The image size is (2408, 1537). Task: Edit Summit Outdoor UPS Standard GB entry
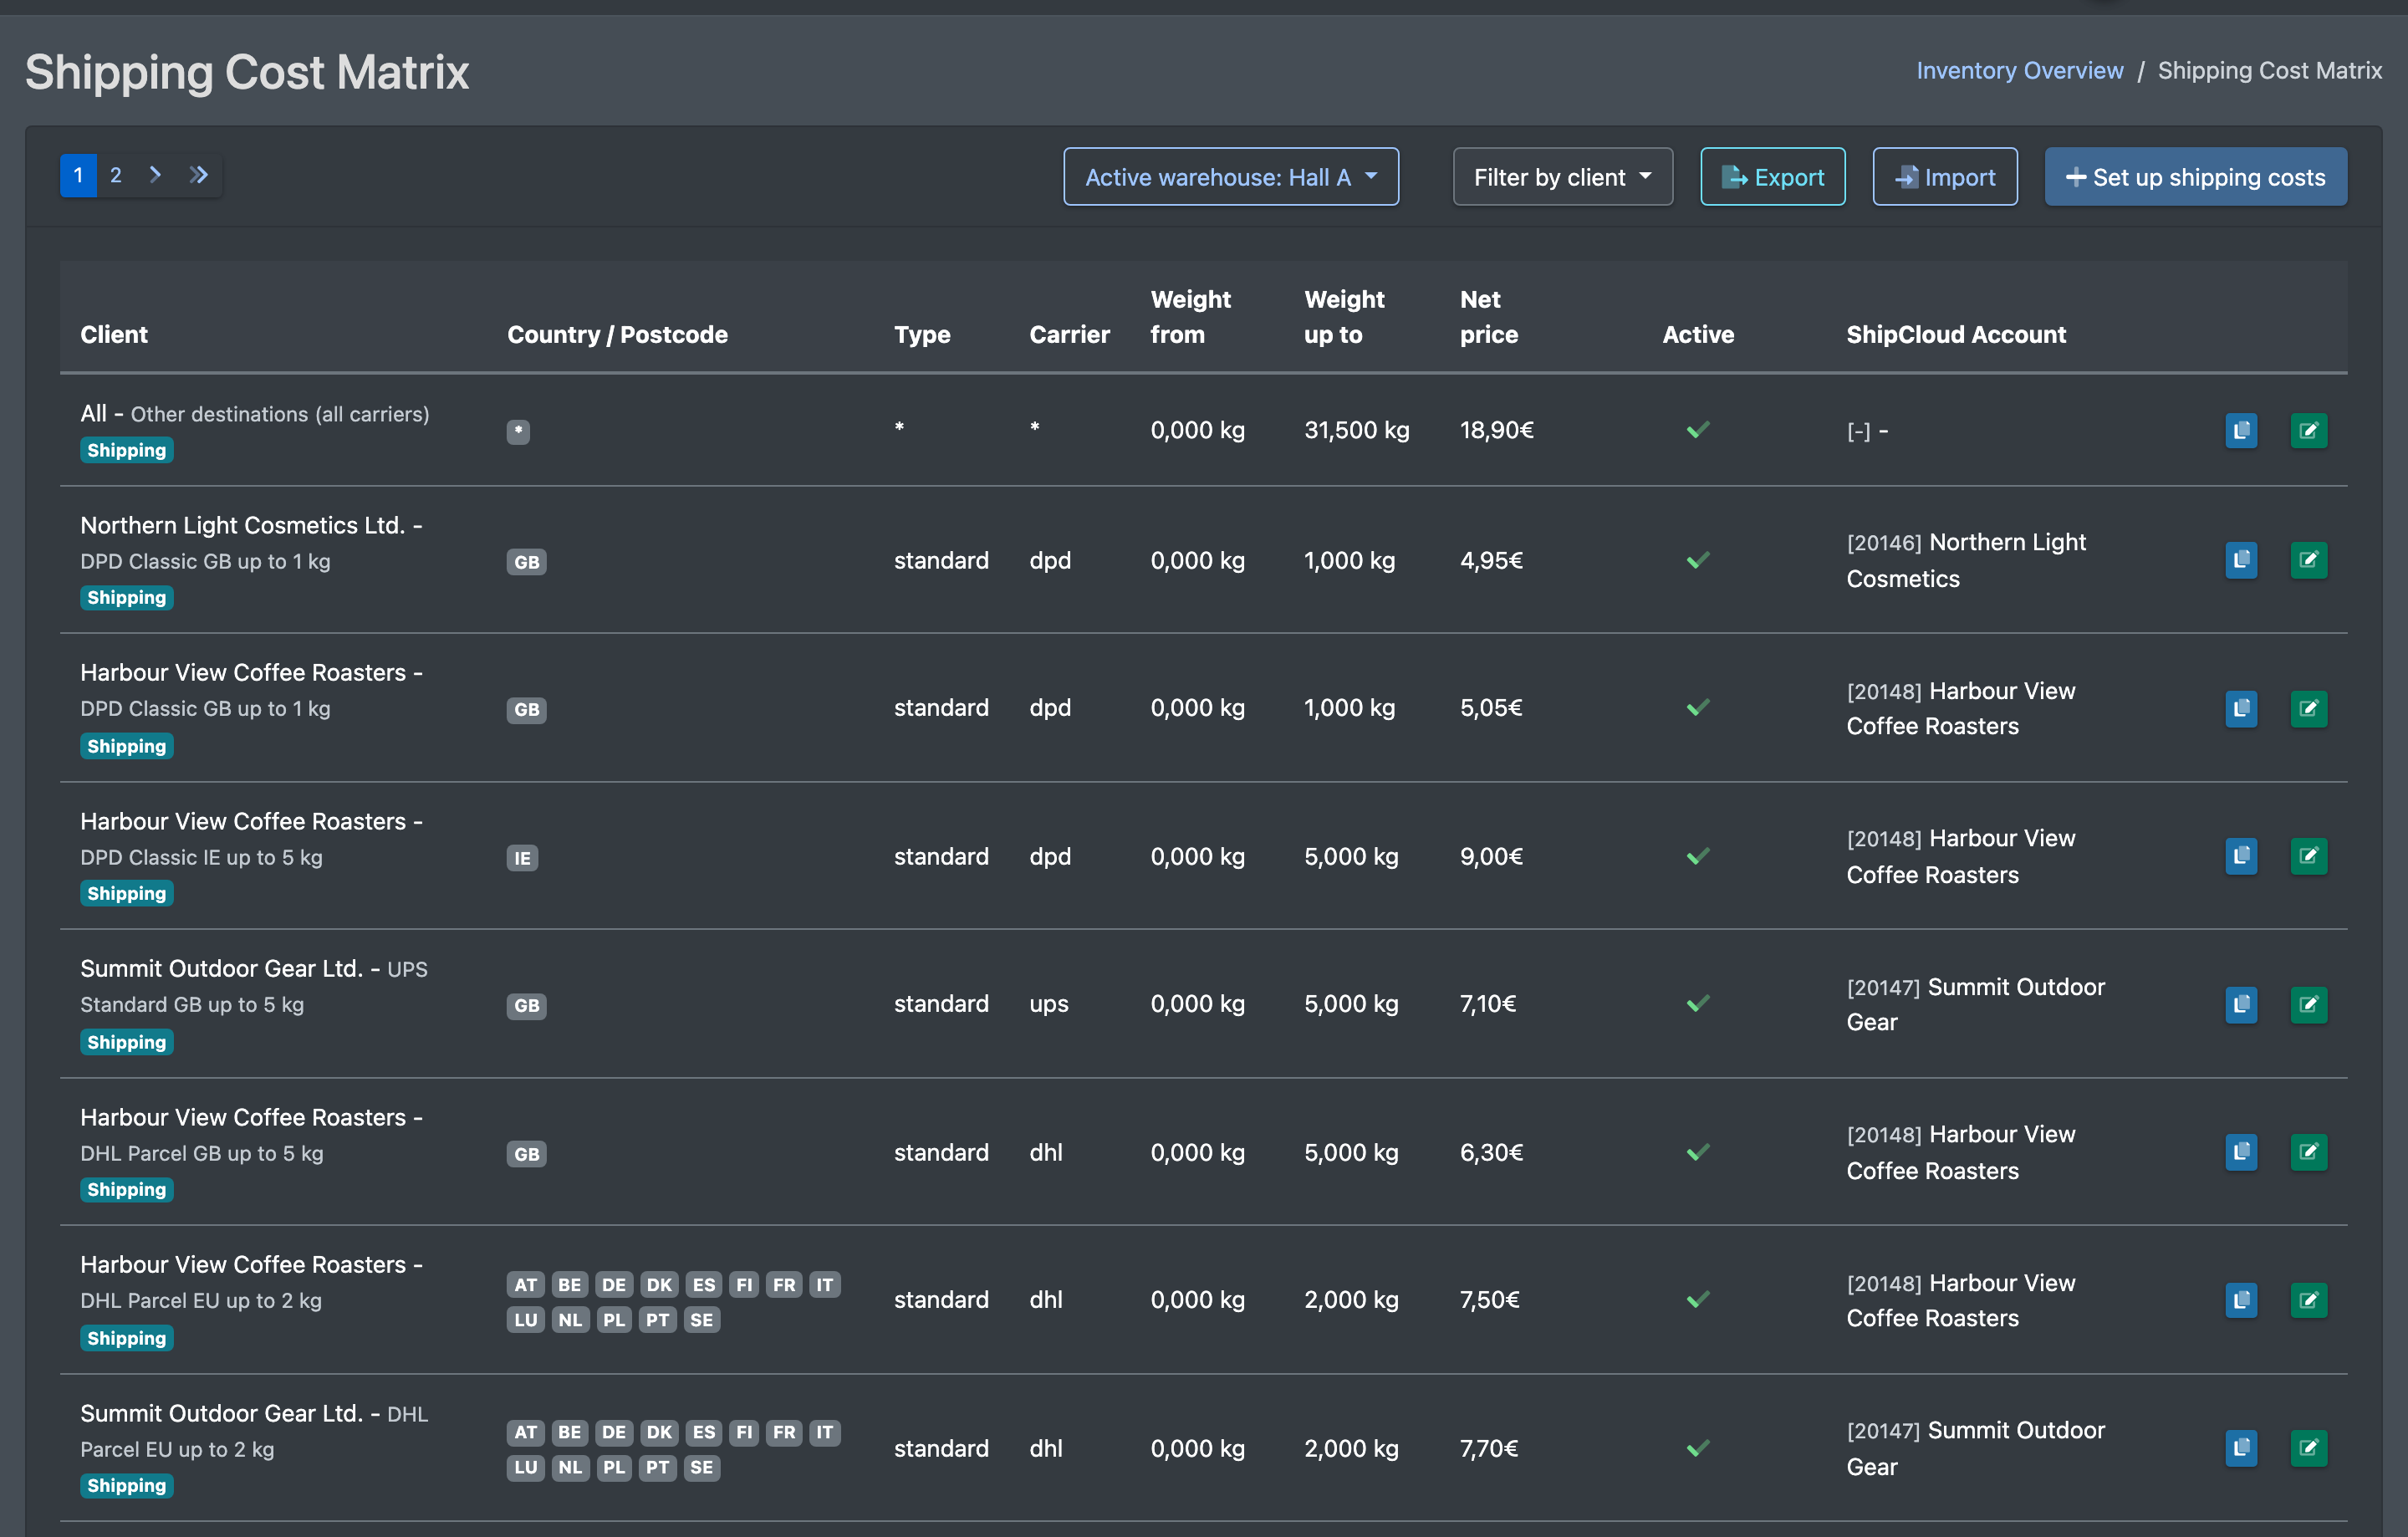click(x=2308, y=1005)
